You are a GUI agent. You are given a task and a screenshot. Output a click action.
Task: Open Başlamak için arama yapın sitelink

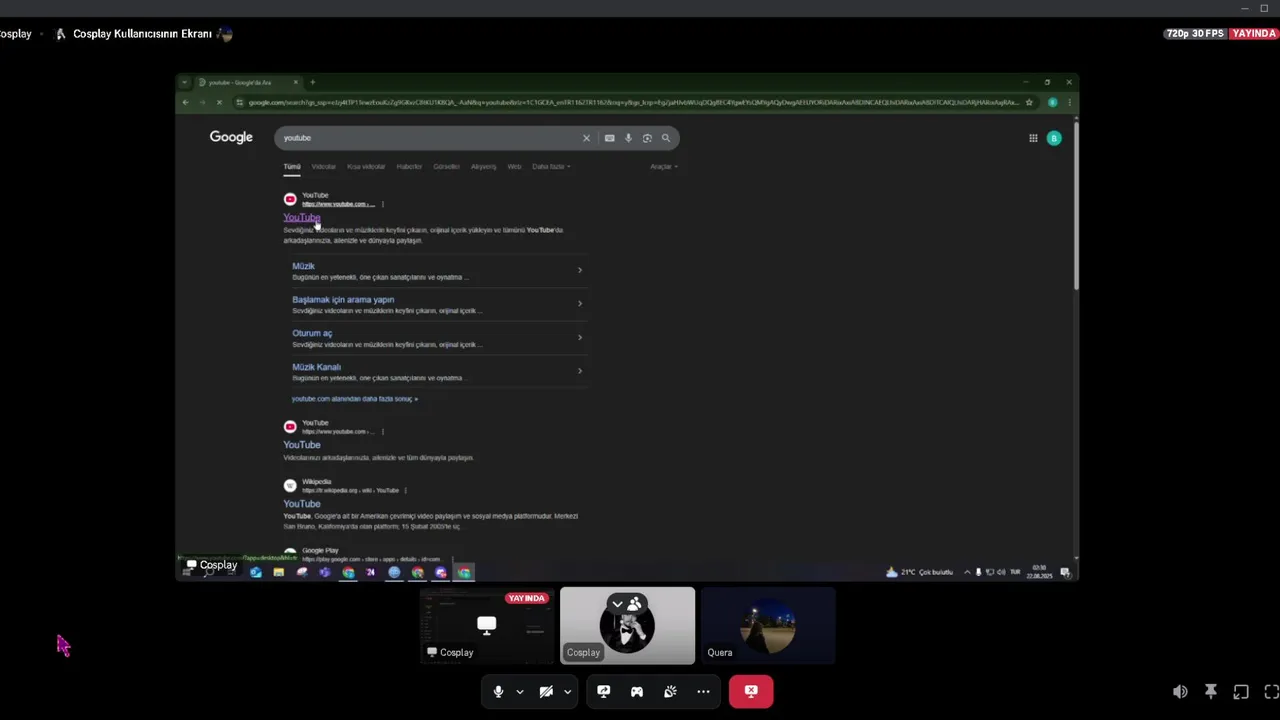pyautogui.click(x=343, y=299)
